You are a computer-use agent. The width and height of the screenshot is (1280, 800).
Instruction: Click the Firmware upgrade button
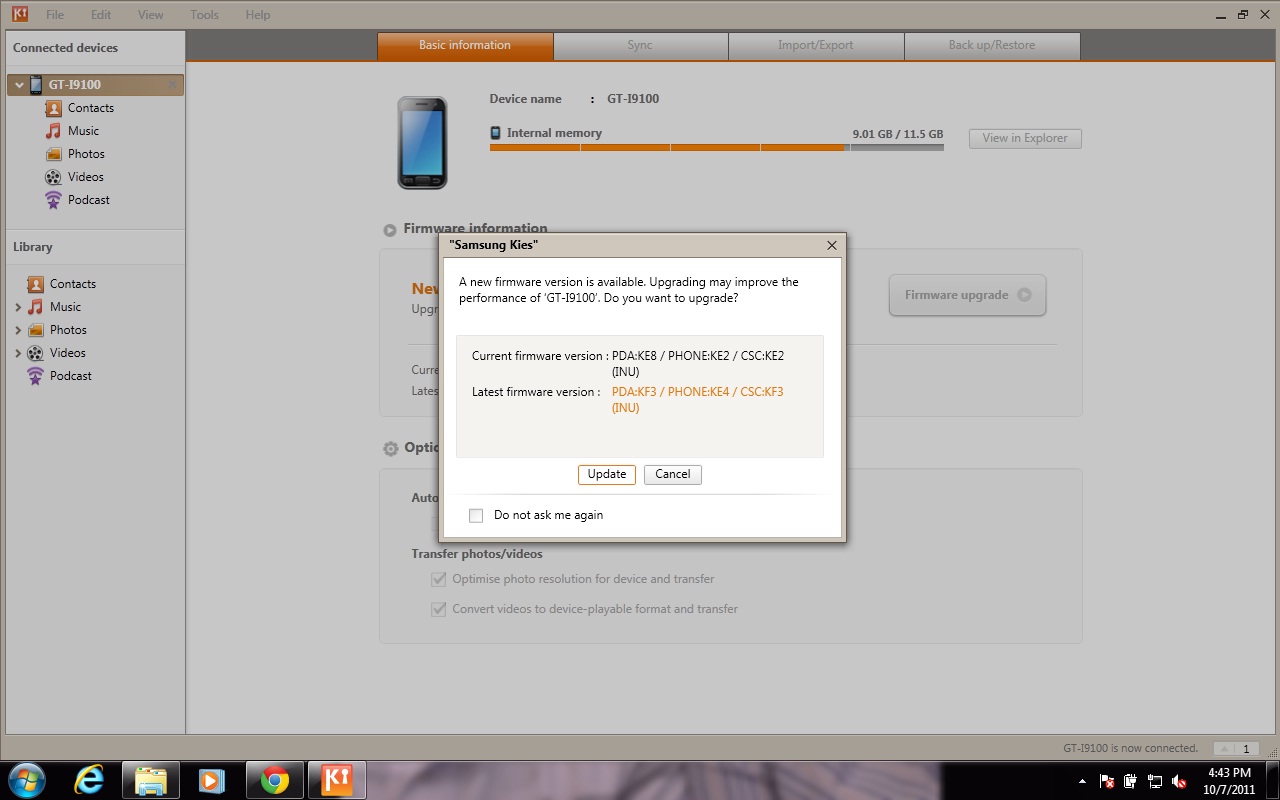[x=967, y=295]
